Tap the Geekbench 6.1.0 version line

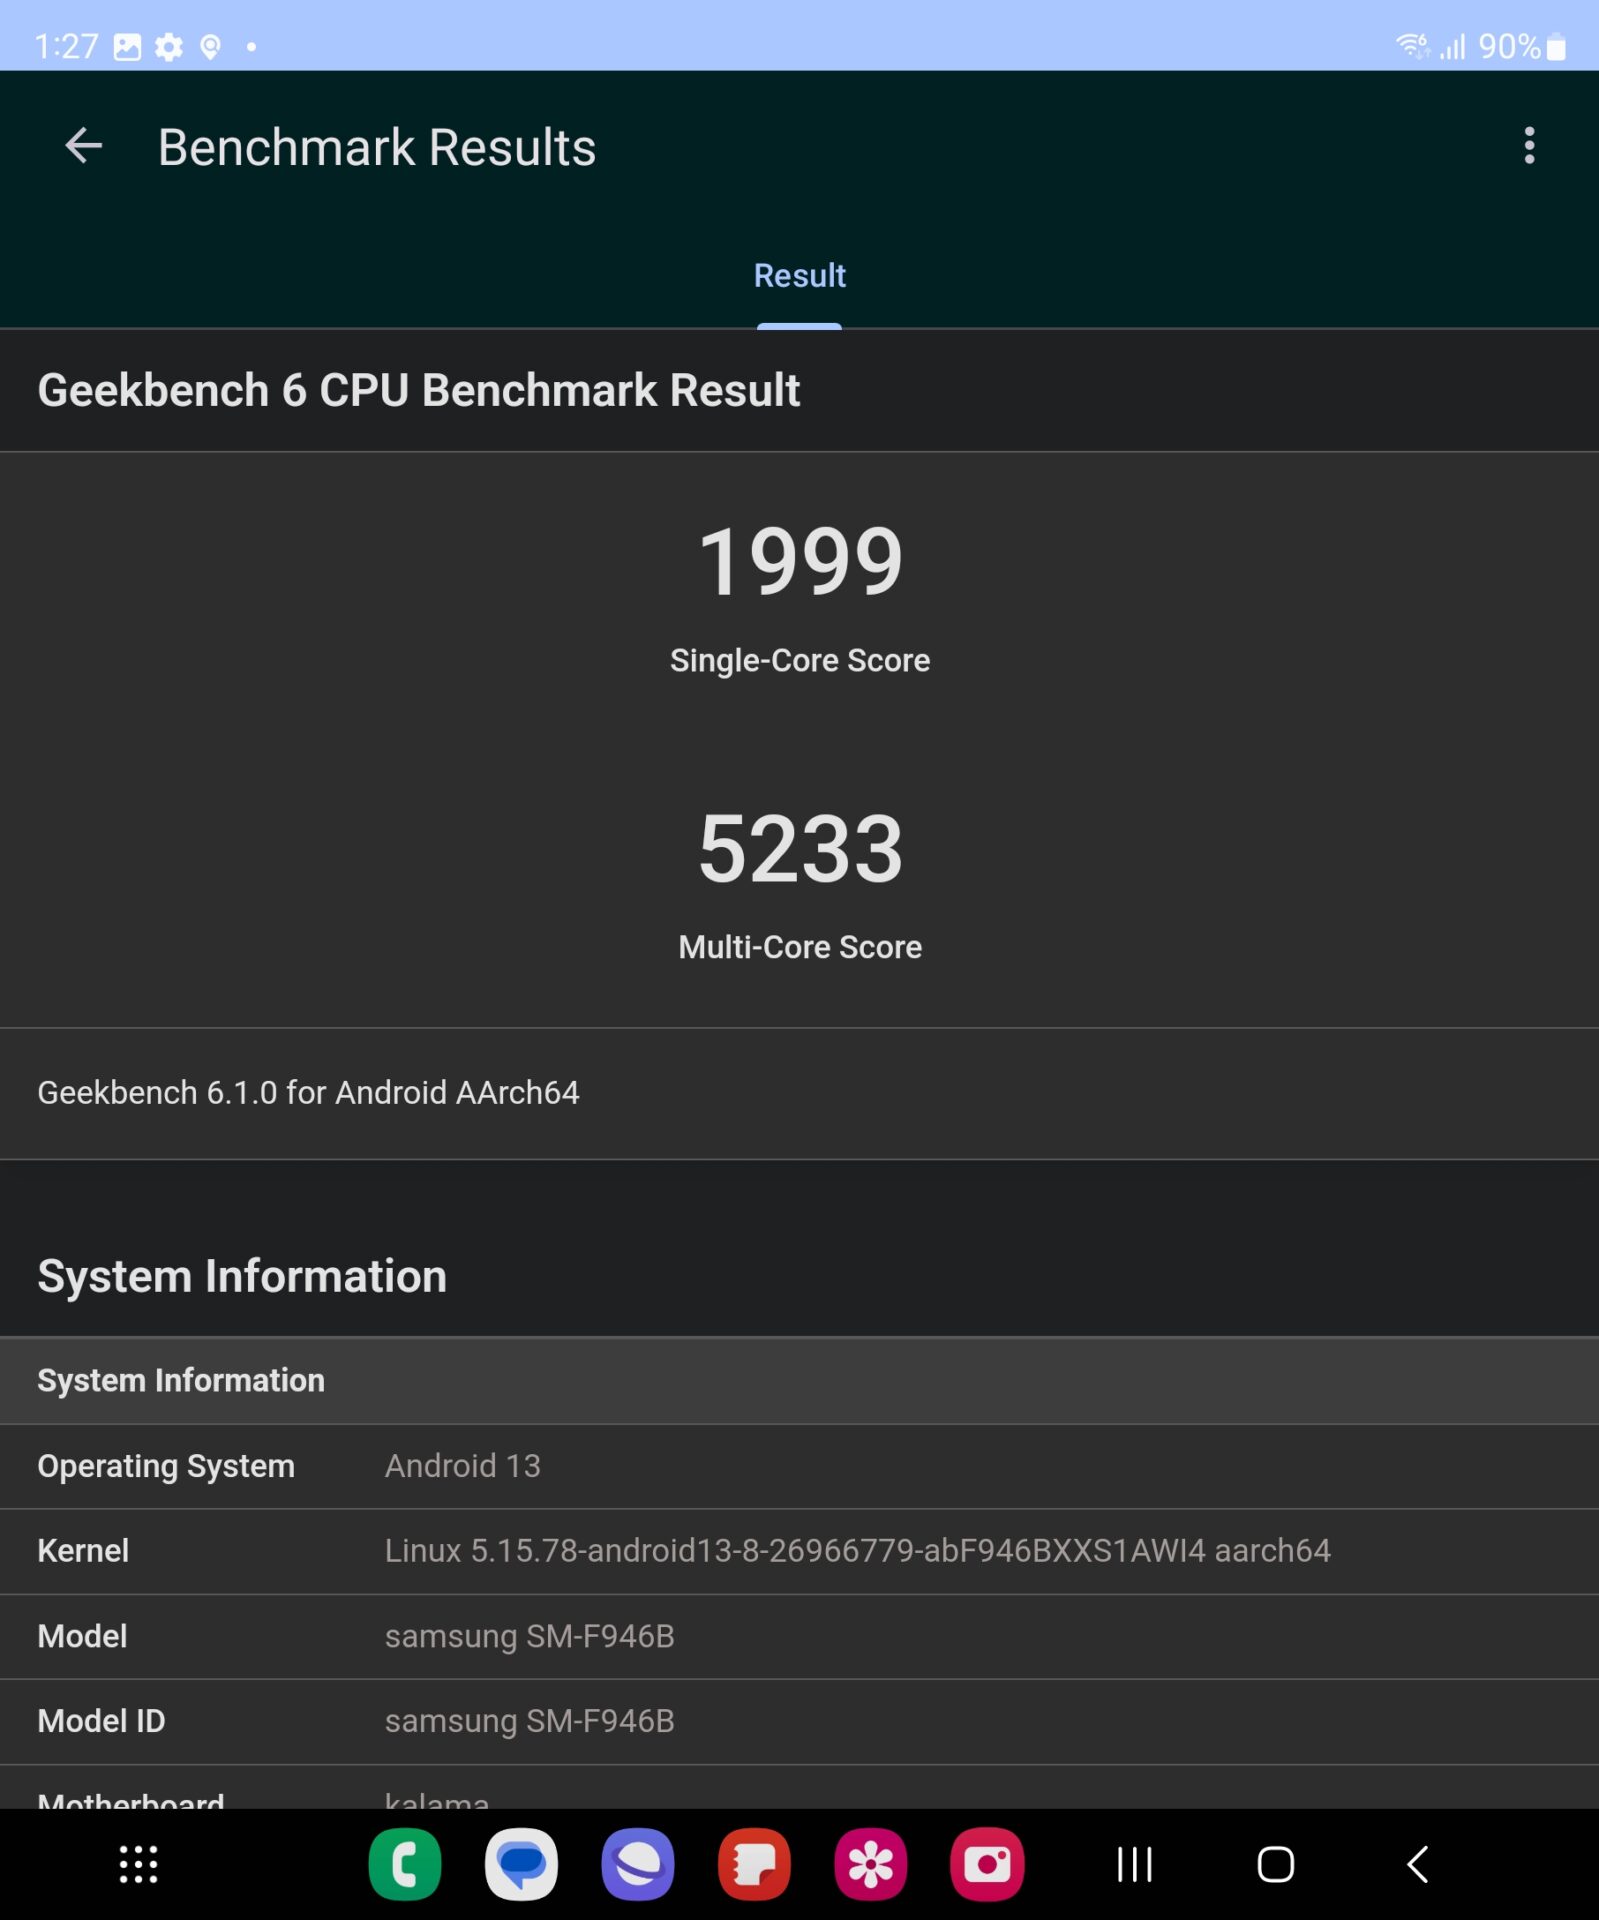click(x=308, y=1093)
